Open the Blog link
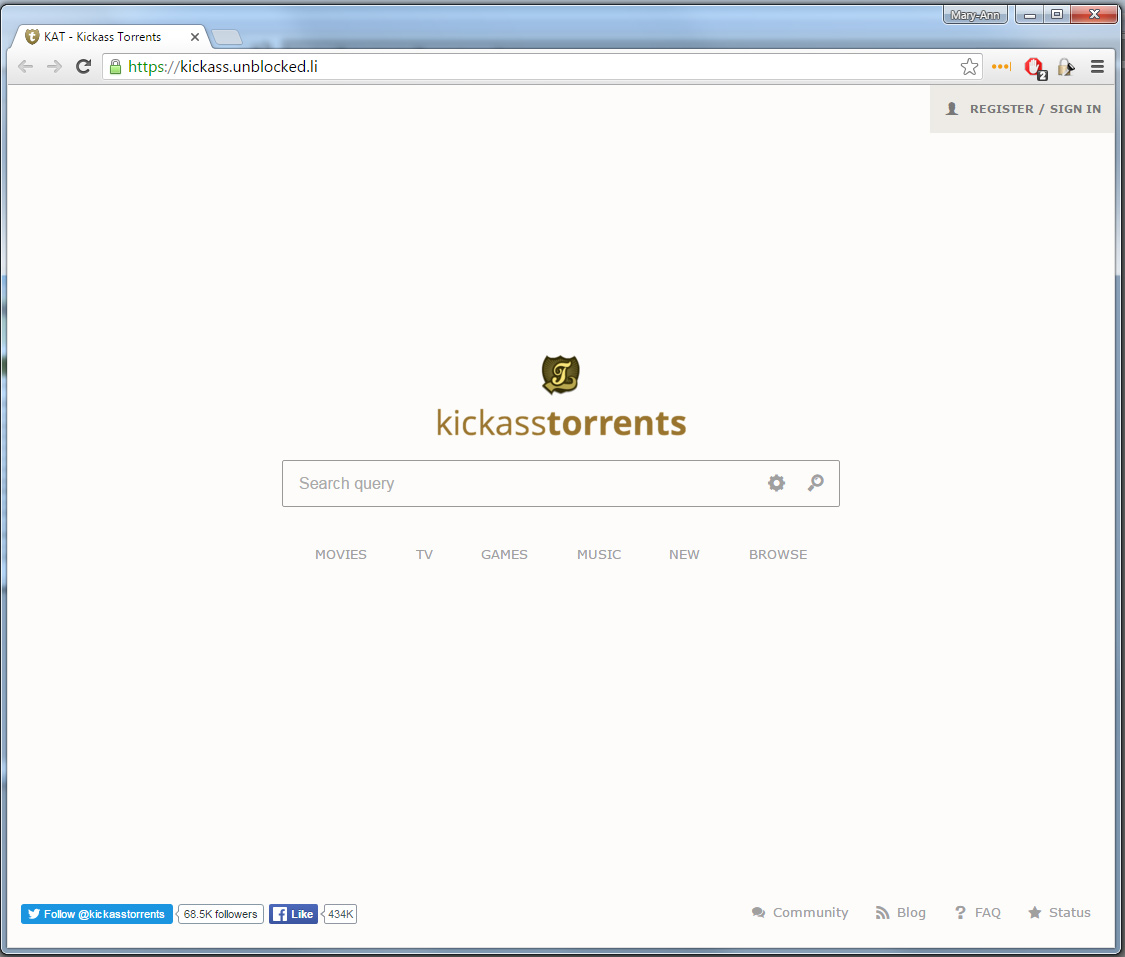This screenshot has height=957, width=1125. pos(901,913)
